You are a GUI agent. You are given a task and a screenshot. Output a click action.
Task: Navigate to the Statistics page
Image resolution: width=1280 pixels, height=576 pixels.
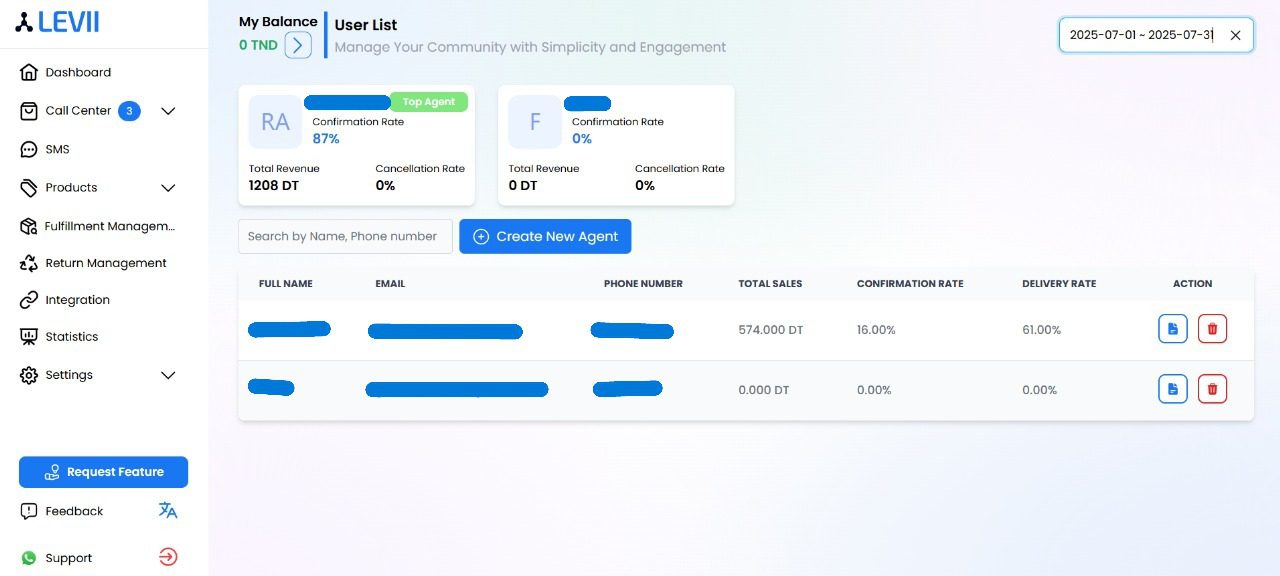click(71, 337)
